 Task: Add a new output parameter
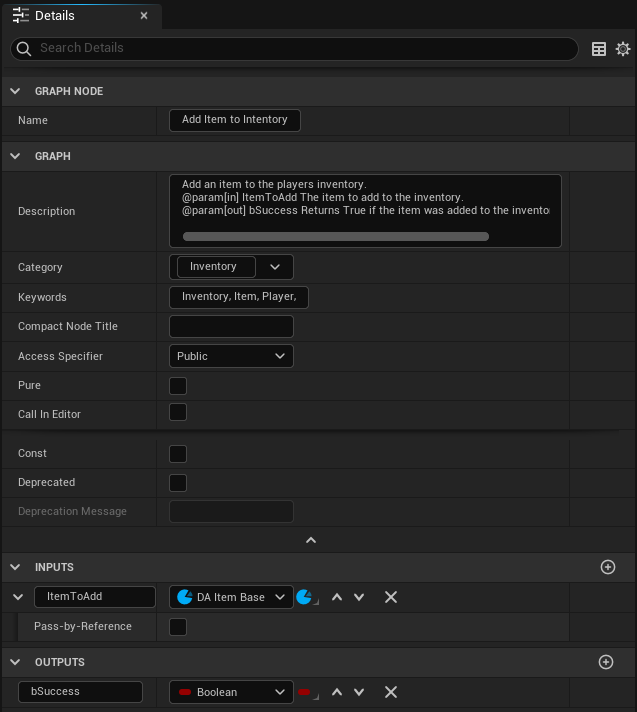(605, 662)
